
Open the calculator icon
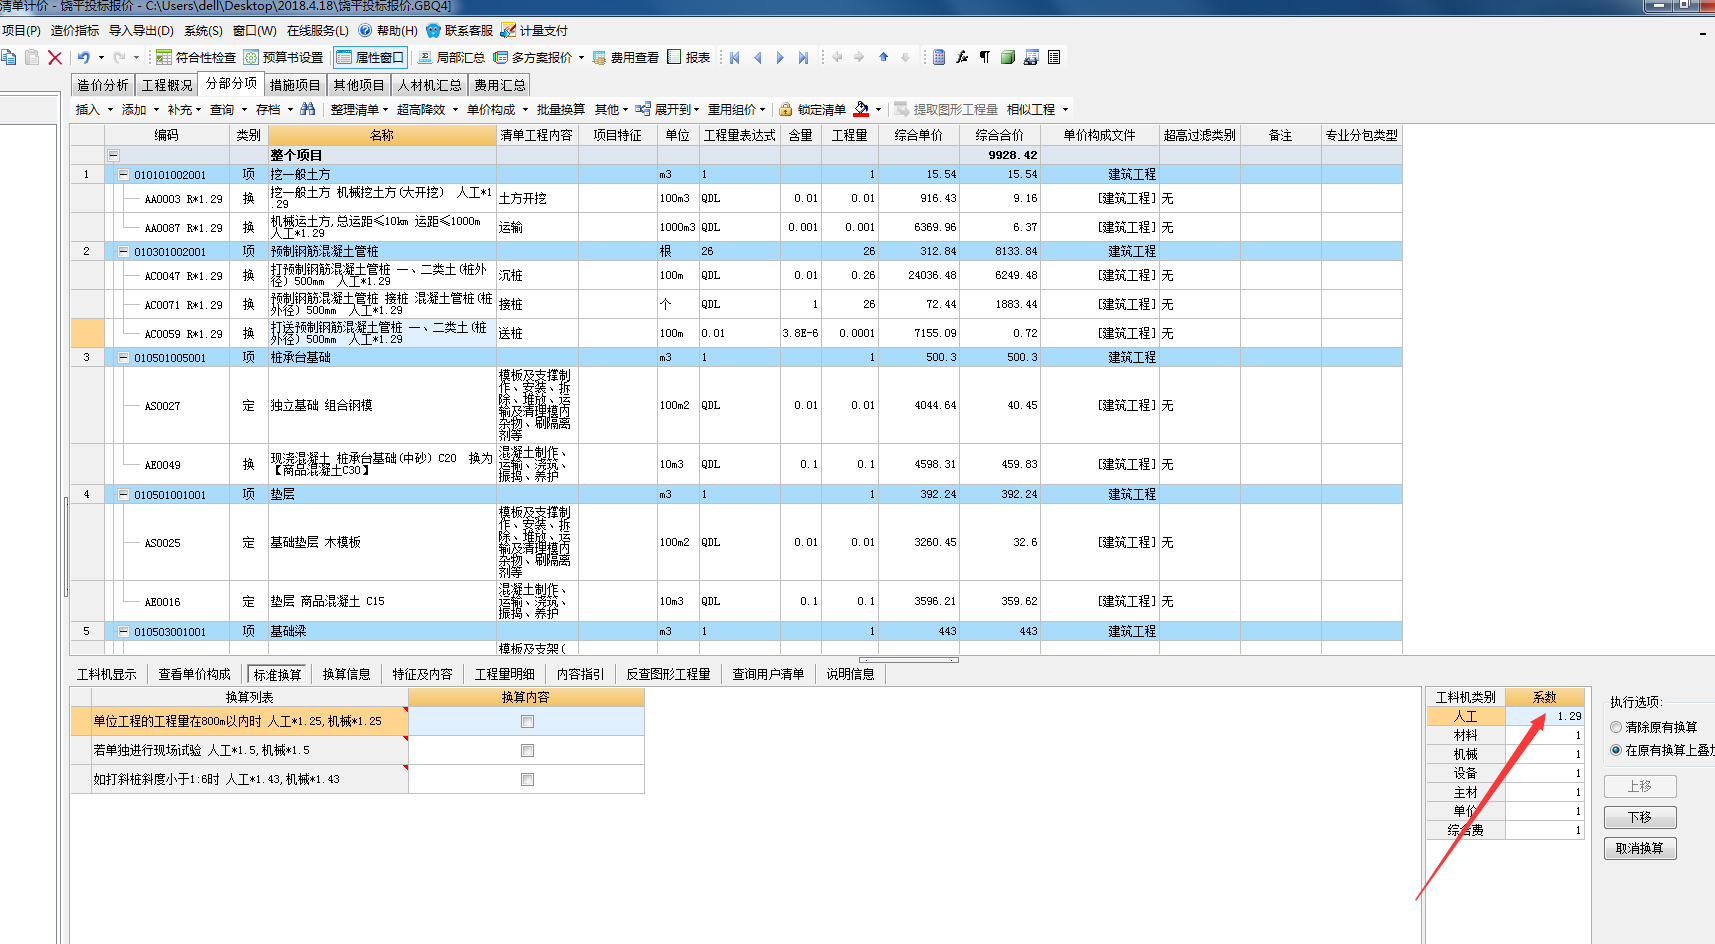tap(939, 57)
